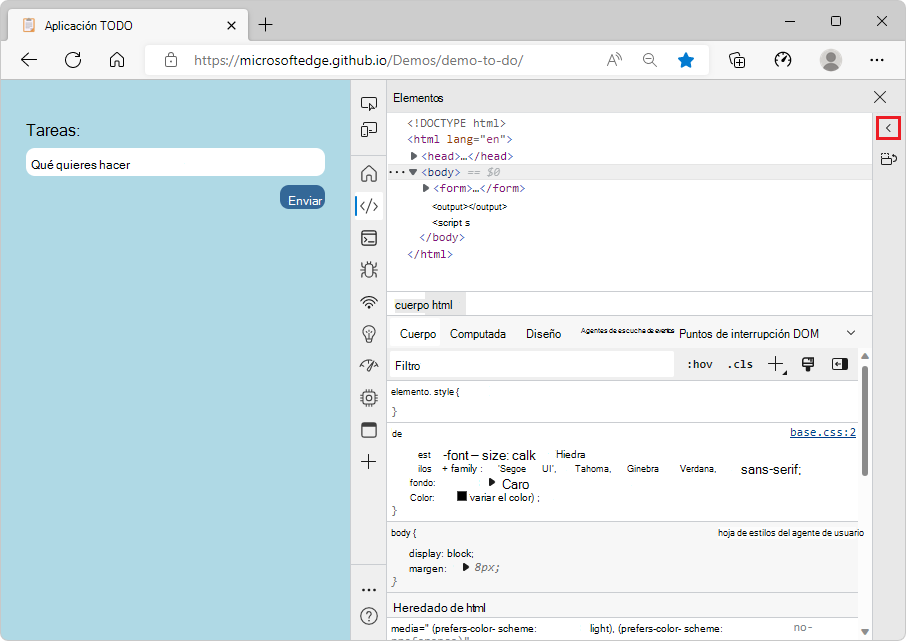Click the 'cuerpo html' breadcrumb
Image resolution: width=906 pixels, height=641 pixels.
tap(424, 305)
